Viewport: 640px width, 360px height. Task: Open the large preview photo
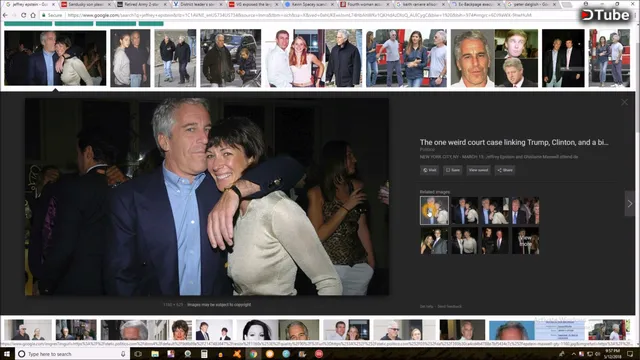coord(207,196)
